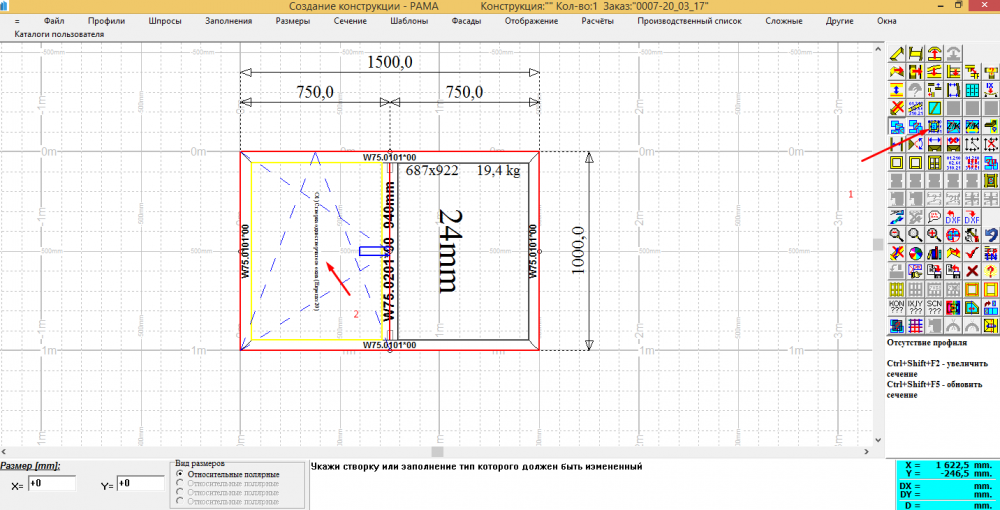This screenshot has width=1000, height=510.
Task: Open the Сложные menu
Action: tap(784, 20)
